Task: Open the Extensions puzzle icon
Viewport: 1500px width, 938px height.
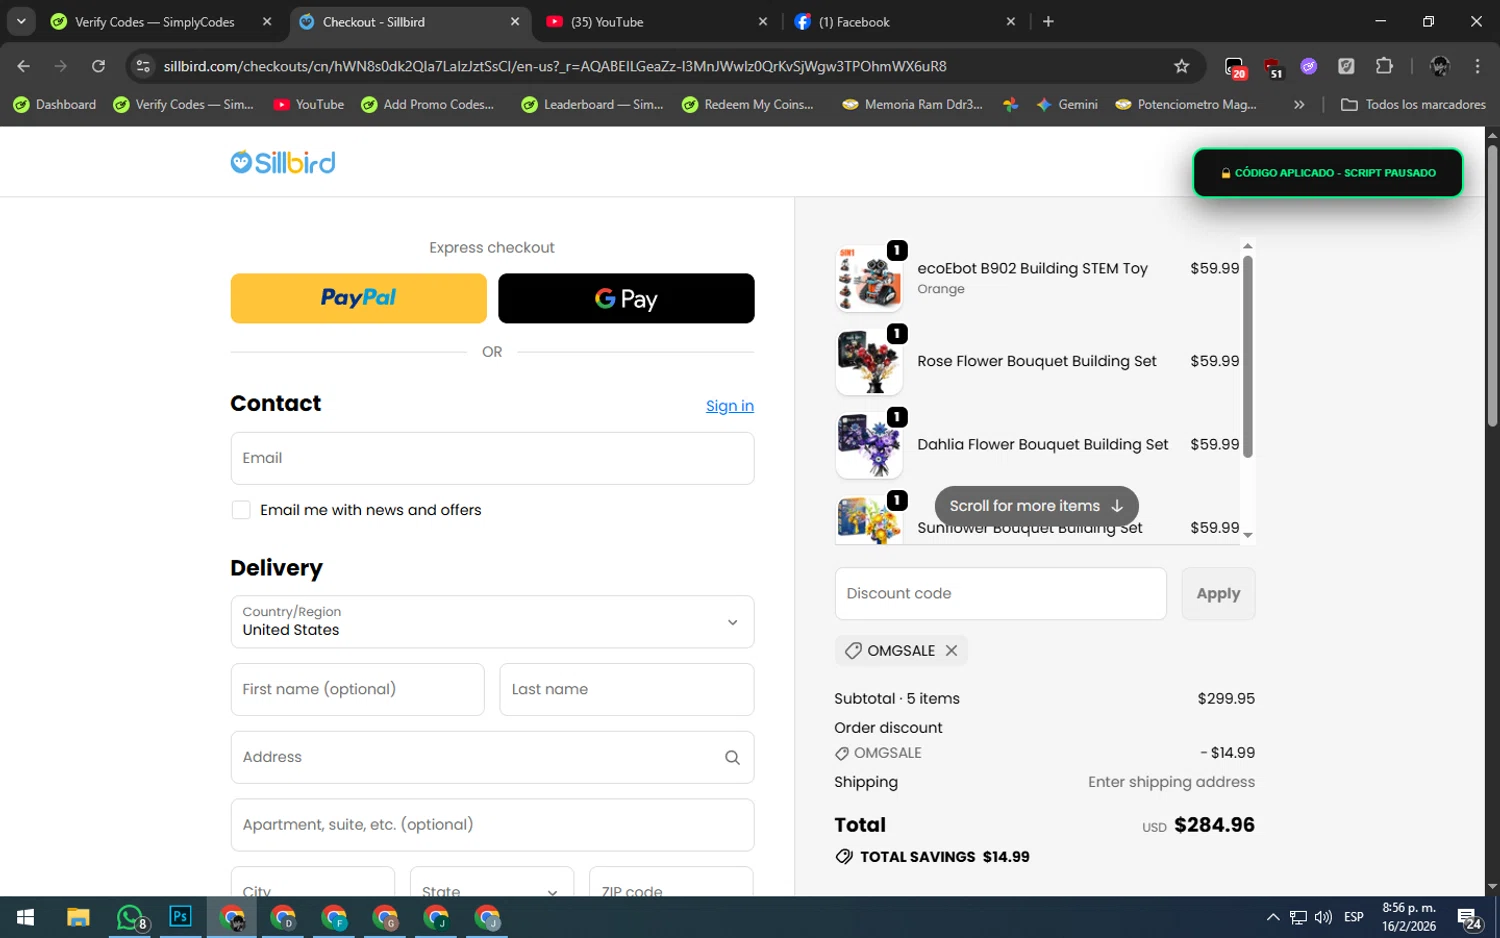Action: [1384, 66]
